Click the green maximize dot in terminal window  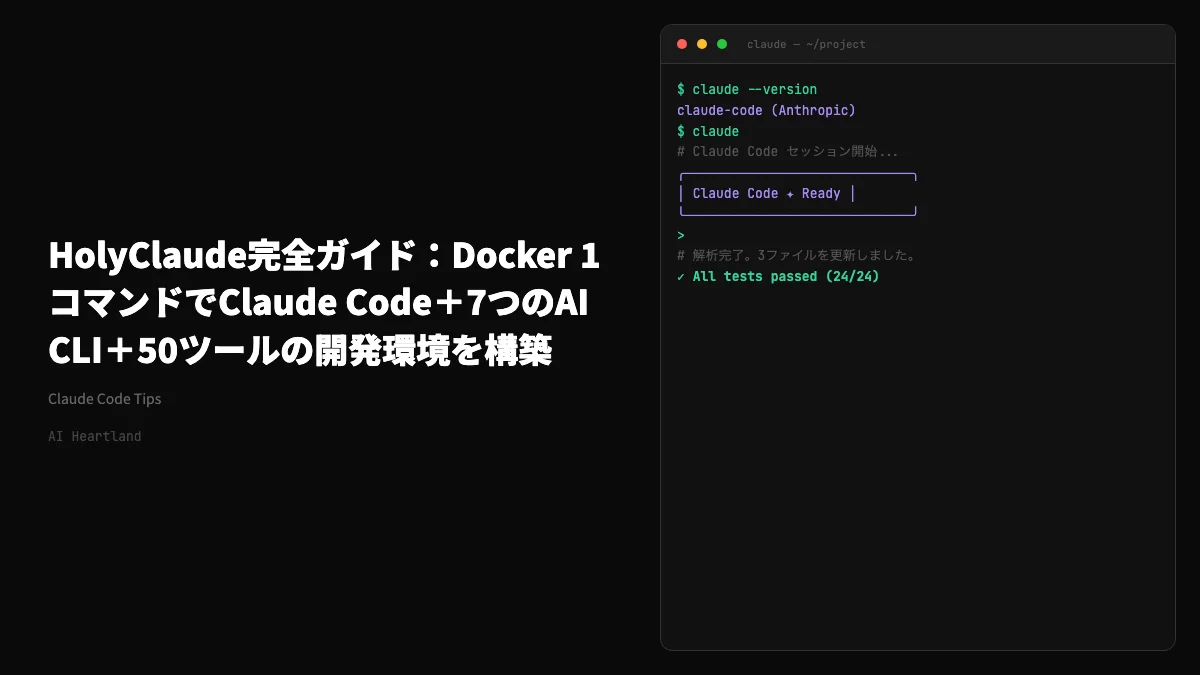[722, 44]
